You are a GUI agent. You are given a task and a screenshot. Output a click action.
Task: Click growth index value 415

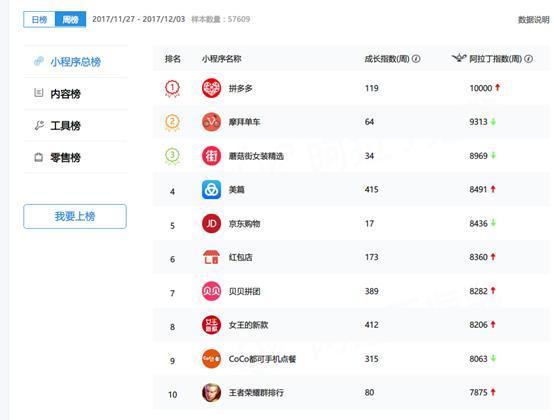point(372,190)
